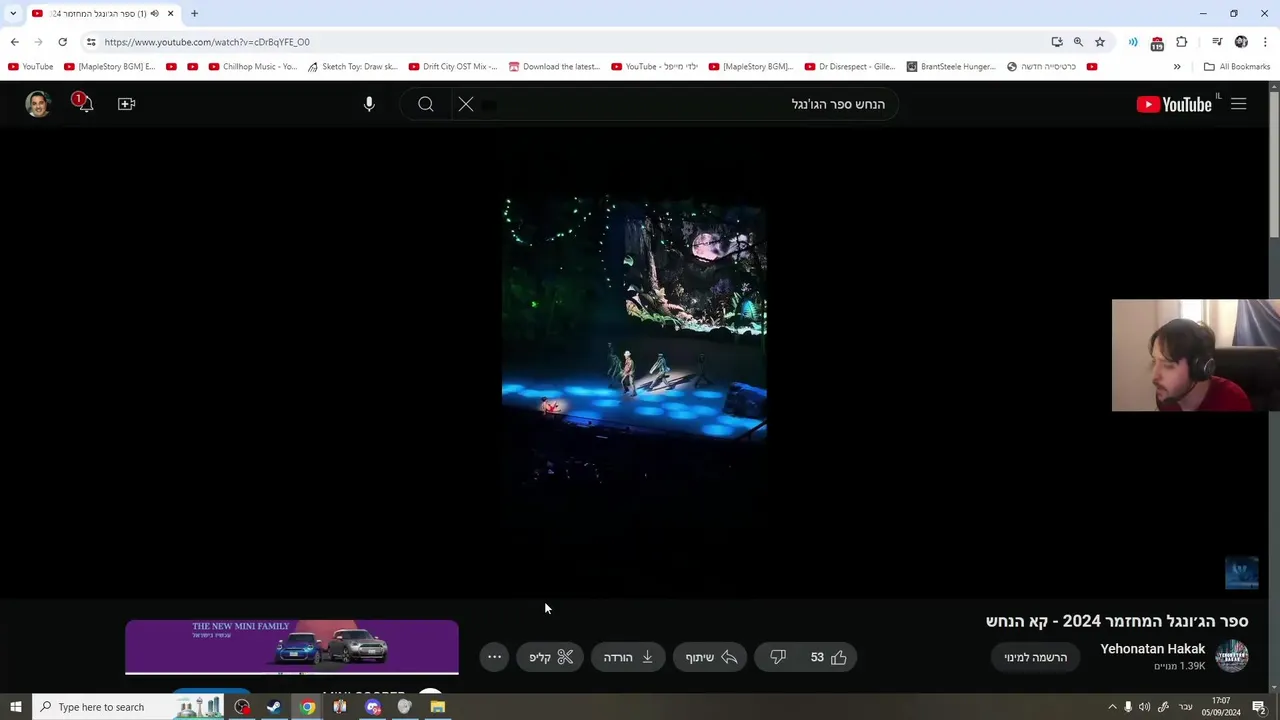The width and height of the screenshot is (1280, 720).
Task: Open the Extensions puzzle icon
Action: [1182, 42]
